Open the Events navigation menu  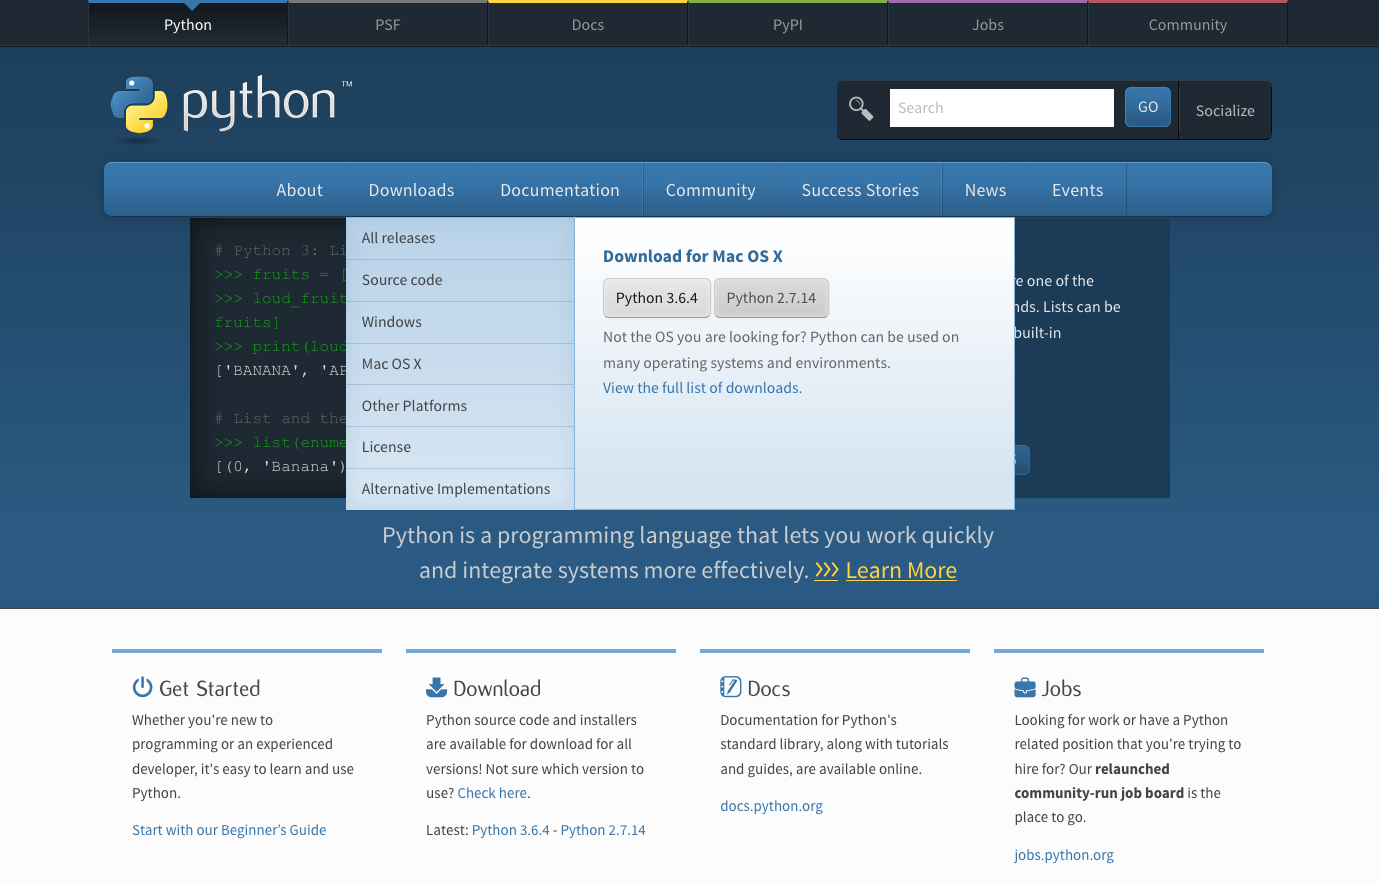pos(1078,190)
